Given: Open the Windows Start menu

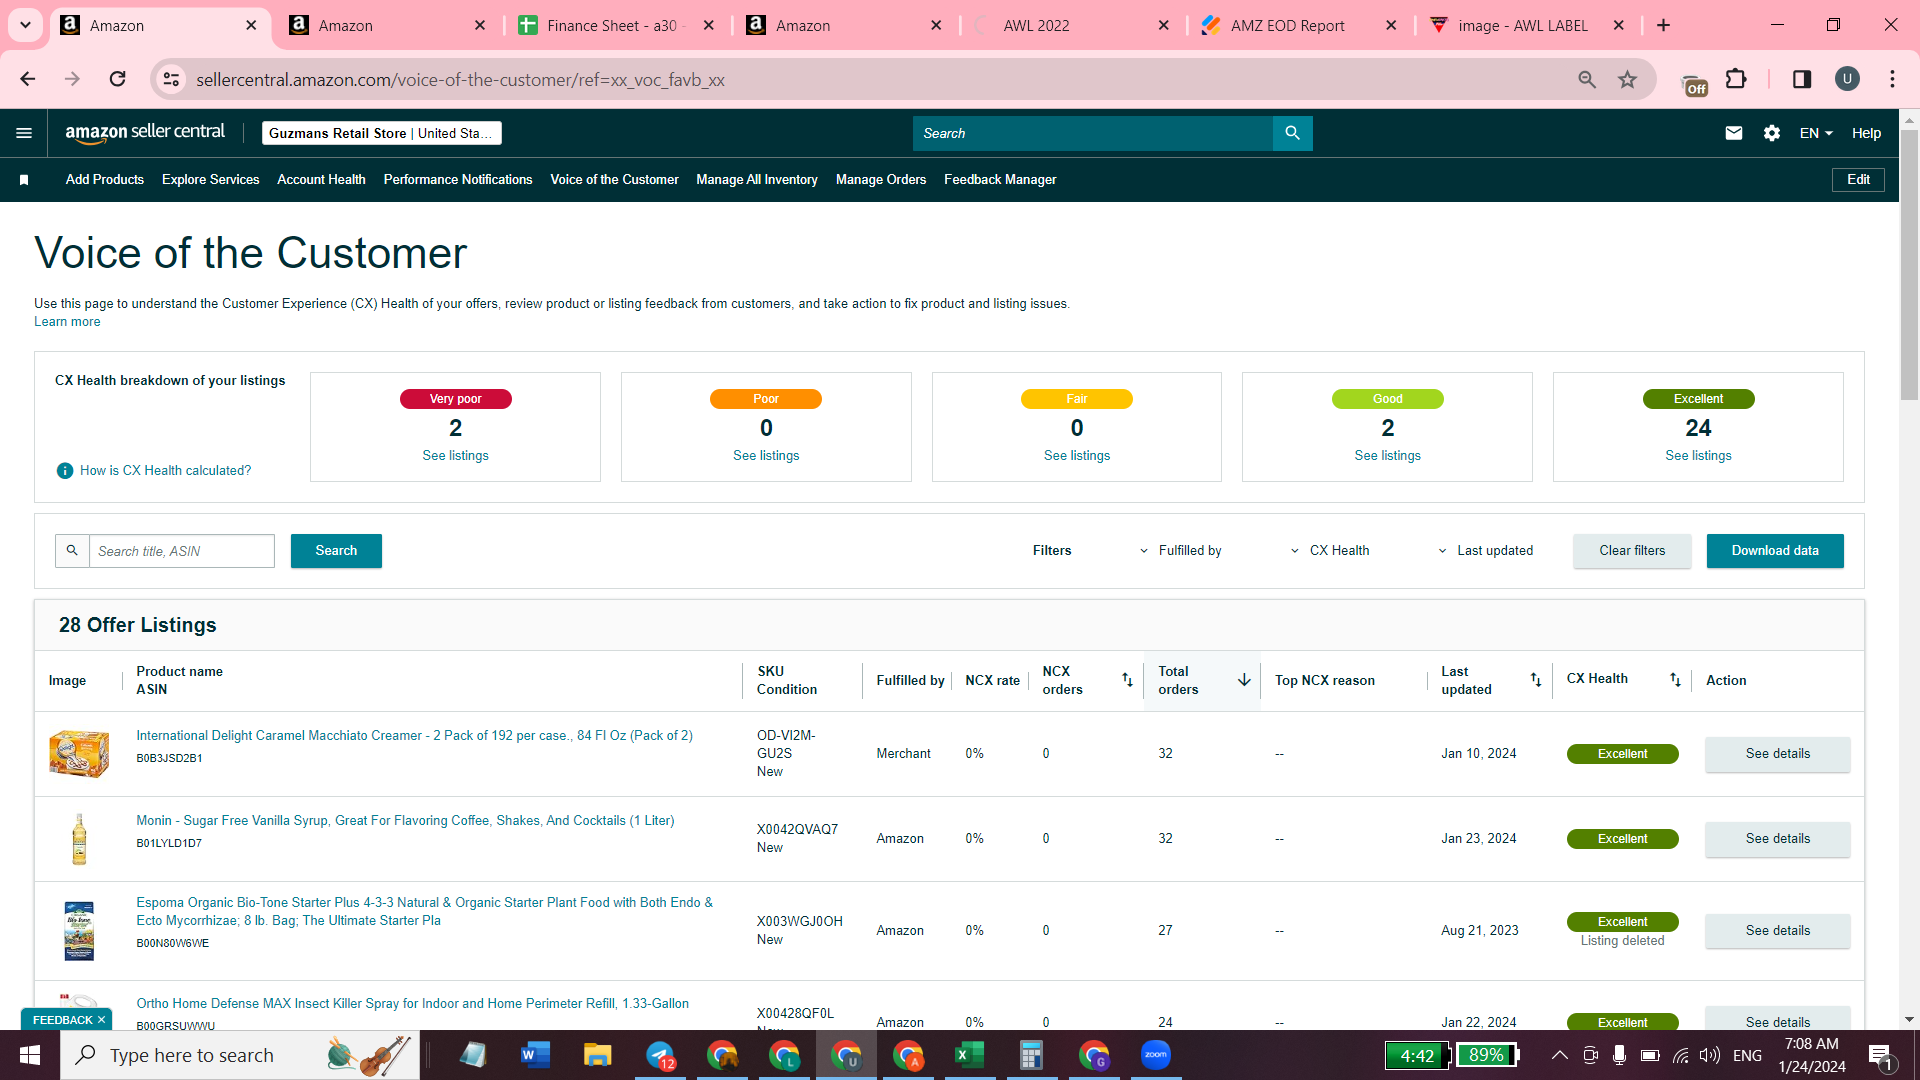Looking at the screenshot, I should tap(30, 1055).
